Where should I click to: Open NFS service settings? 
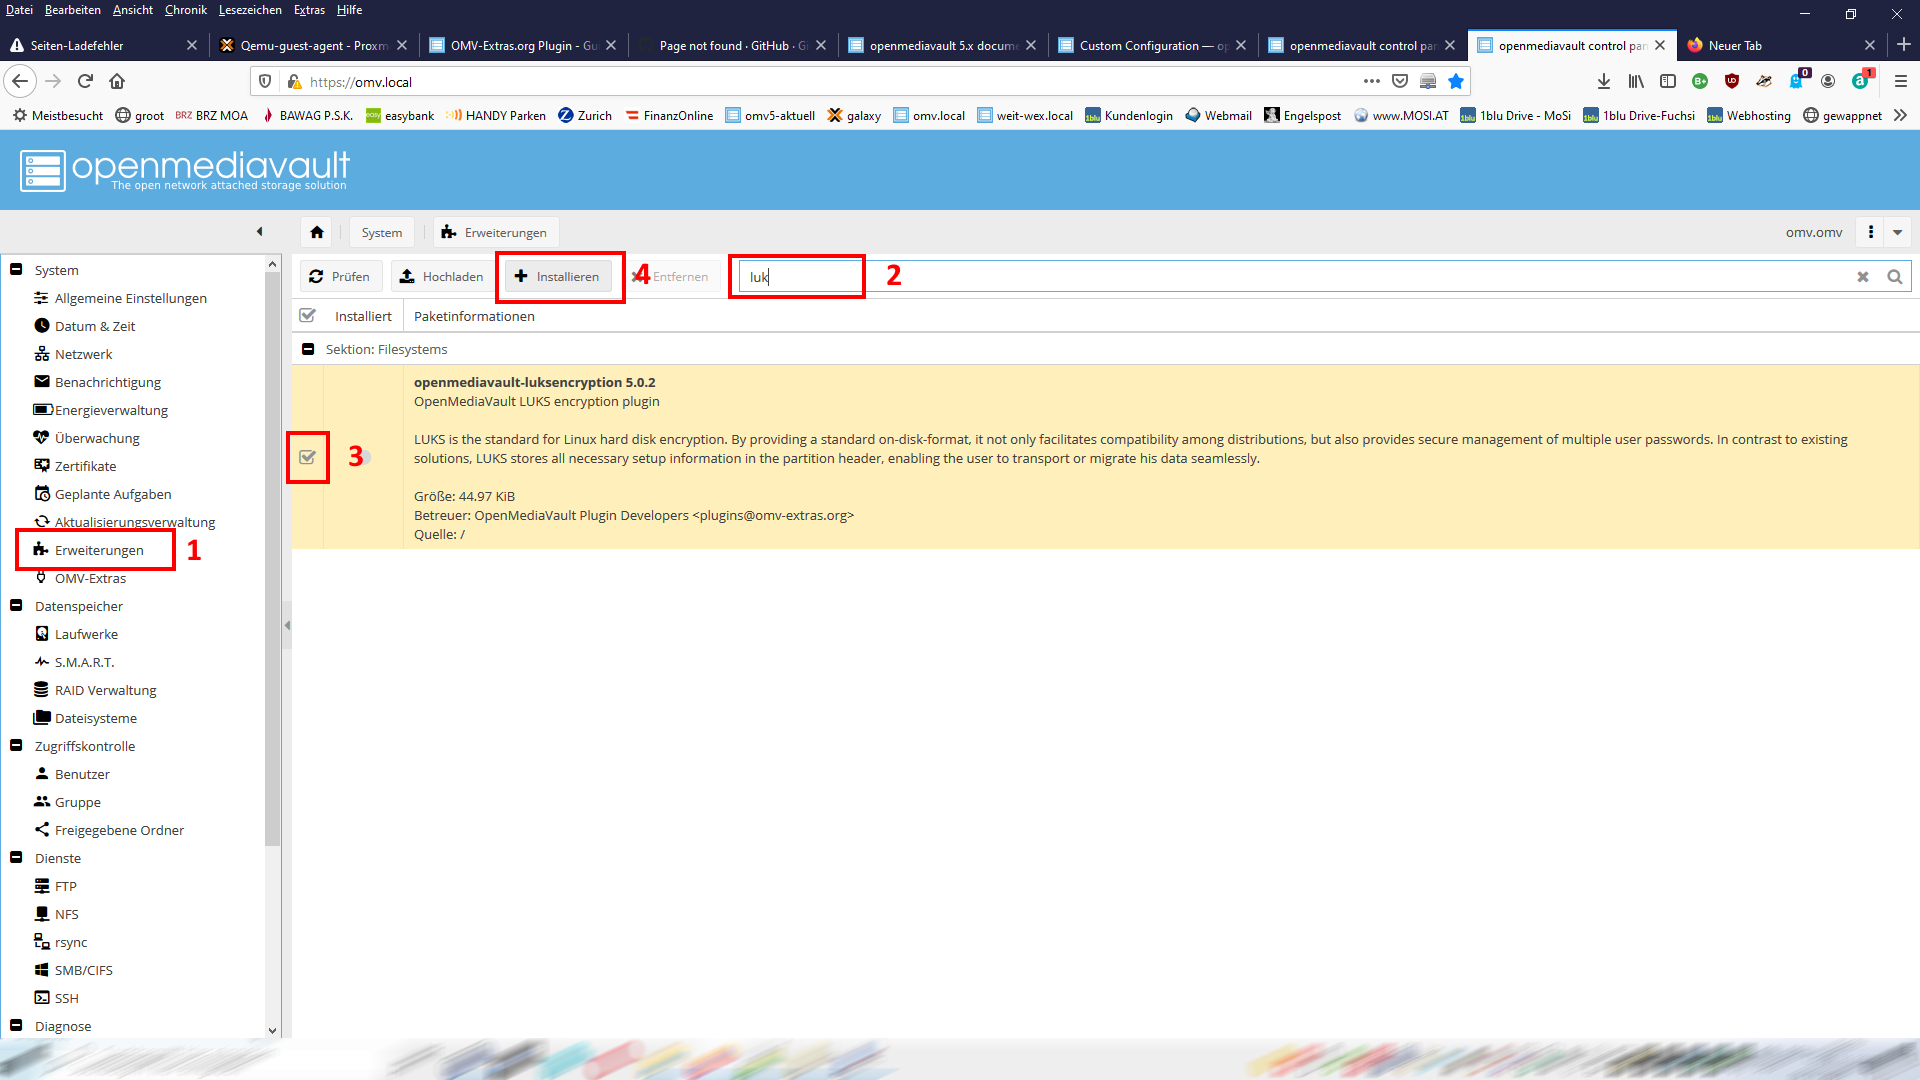(x=66, y=914)
